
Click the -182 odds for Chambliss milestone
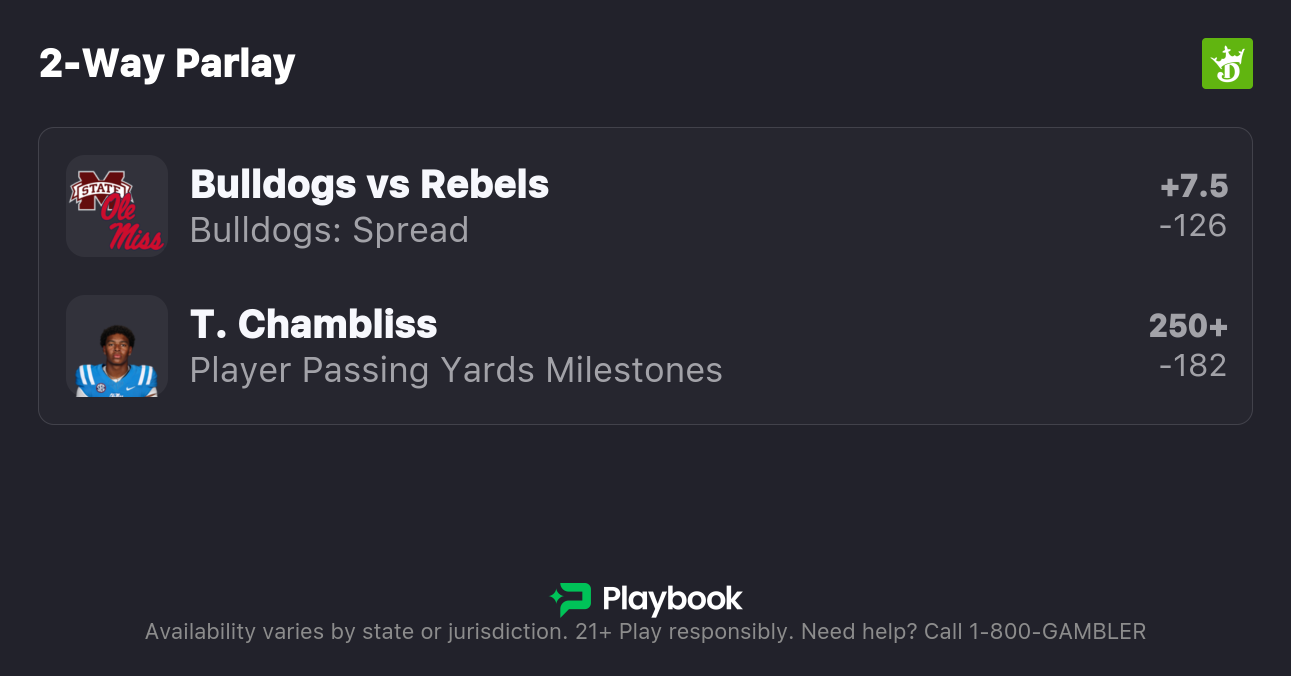[1193, 366]
